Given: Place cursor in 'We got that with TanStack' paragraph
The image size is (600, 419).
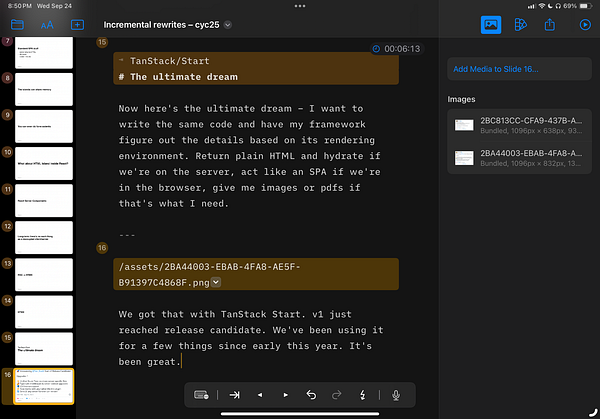Looking at the screenshot, I should (x=251, y=338).
